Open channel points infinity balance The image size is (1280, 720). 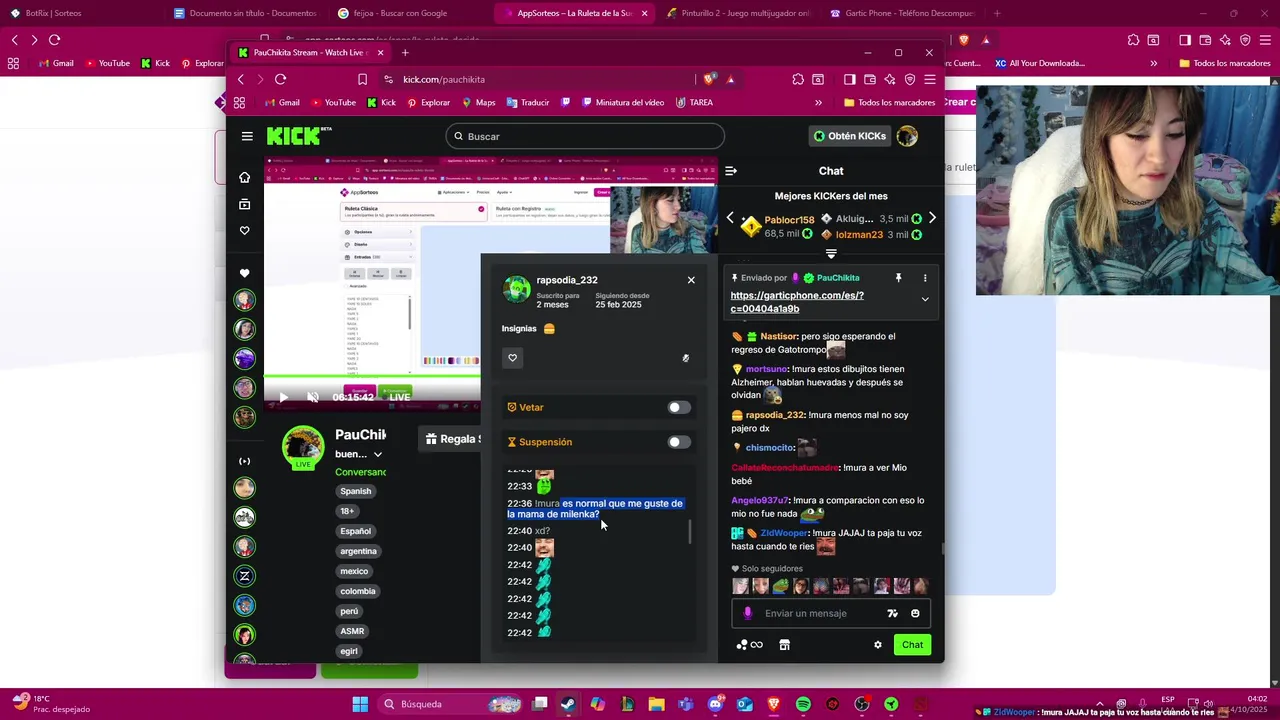coord(750,645)
